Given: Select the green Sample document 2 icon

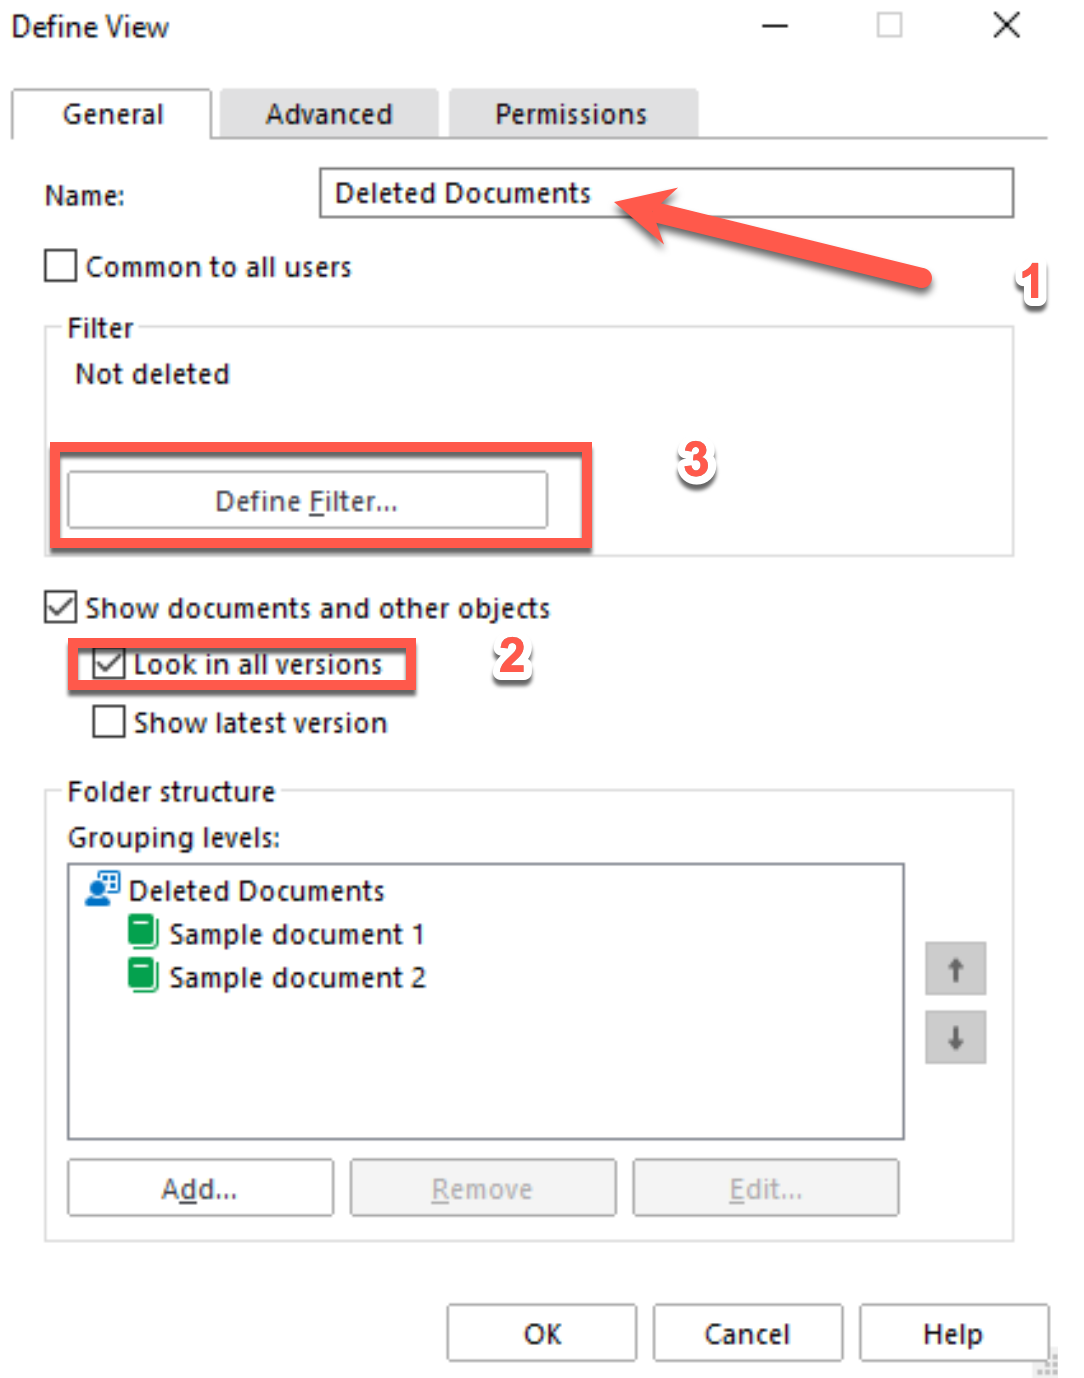Looking at the screenshot, I should tap(143, 976).
